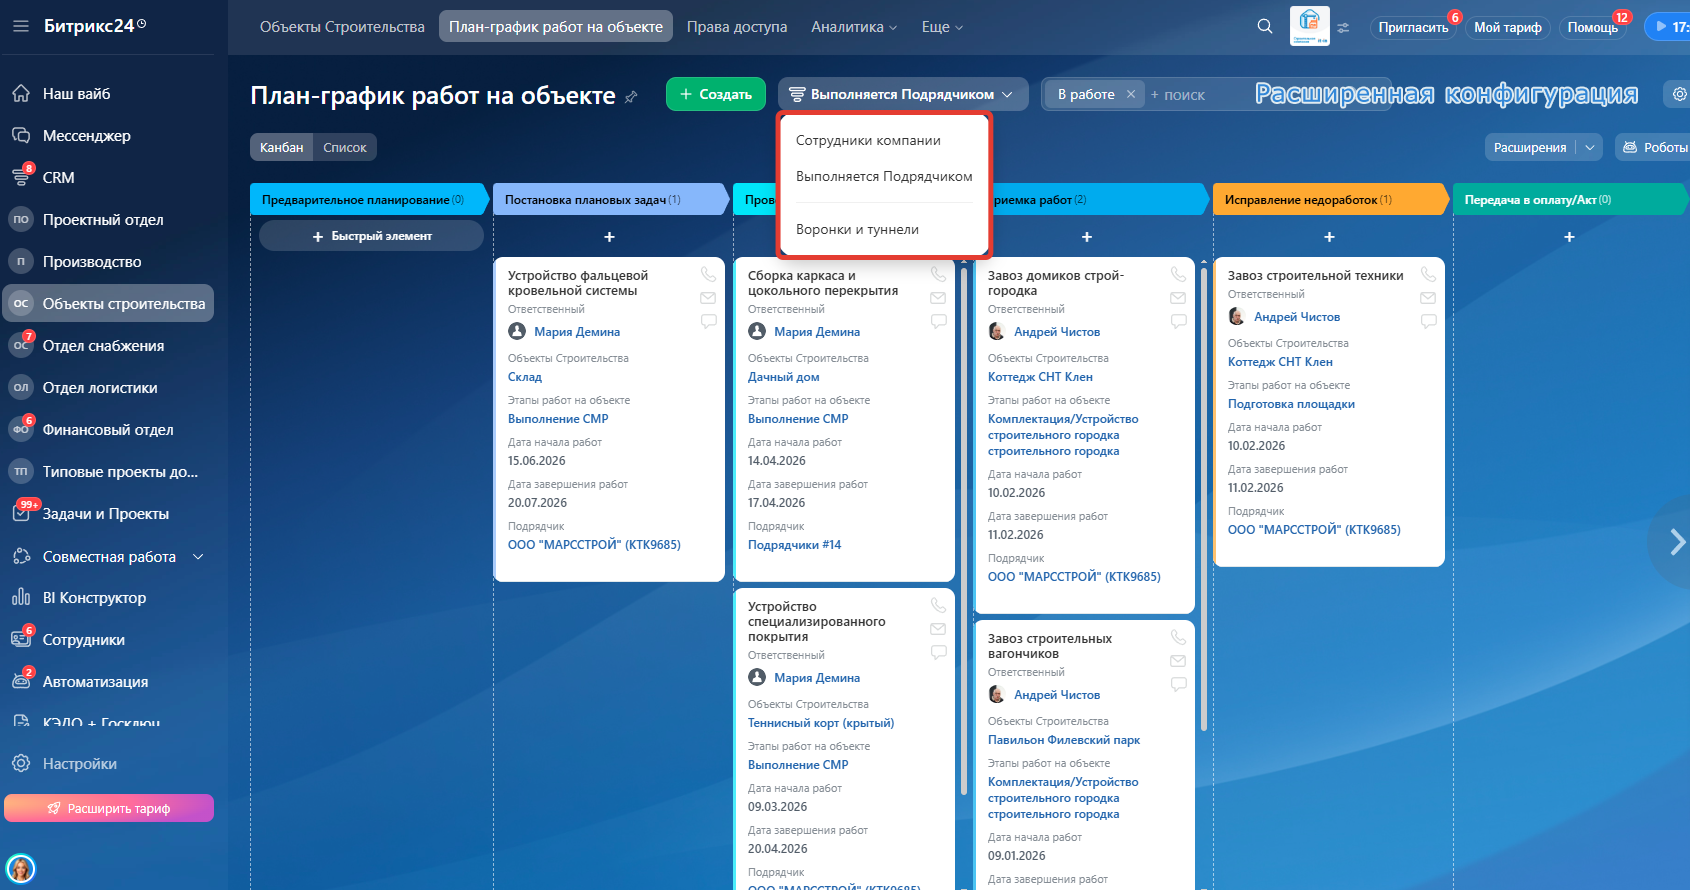The height and width of the screenshot is (890, 1690).
Task: Select 'Сотрудники компании' from the funnel menu
Action: click(868, 140)
